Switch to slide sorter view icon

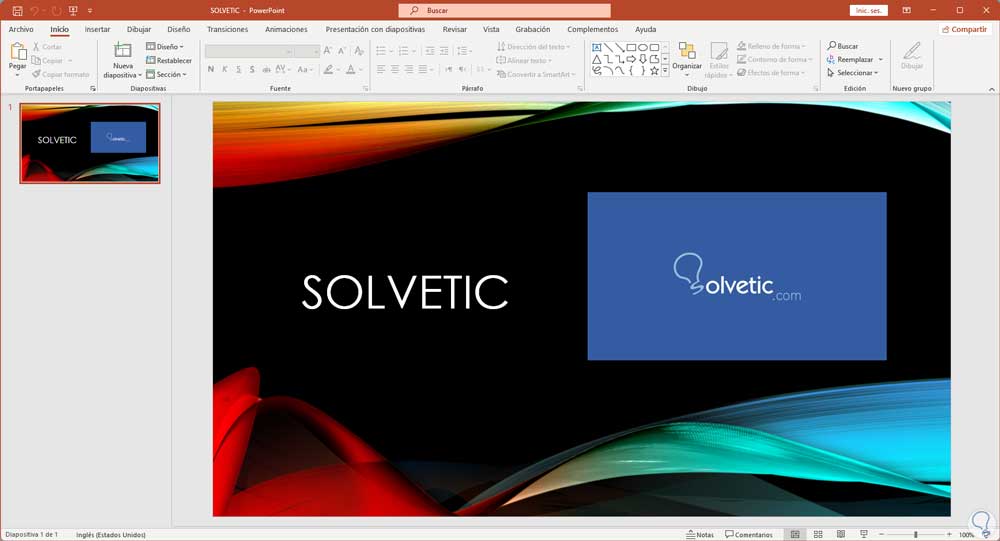[818, 535]
